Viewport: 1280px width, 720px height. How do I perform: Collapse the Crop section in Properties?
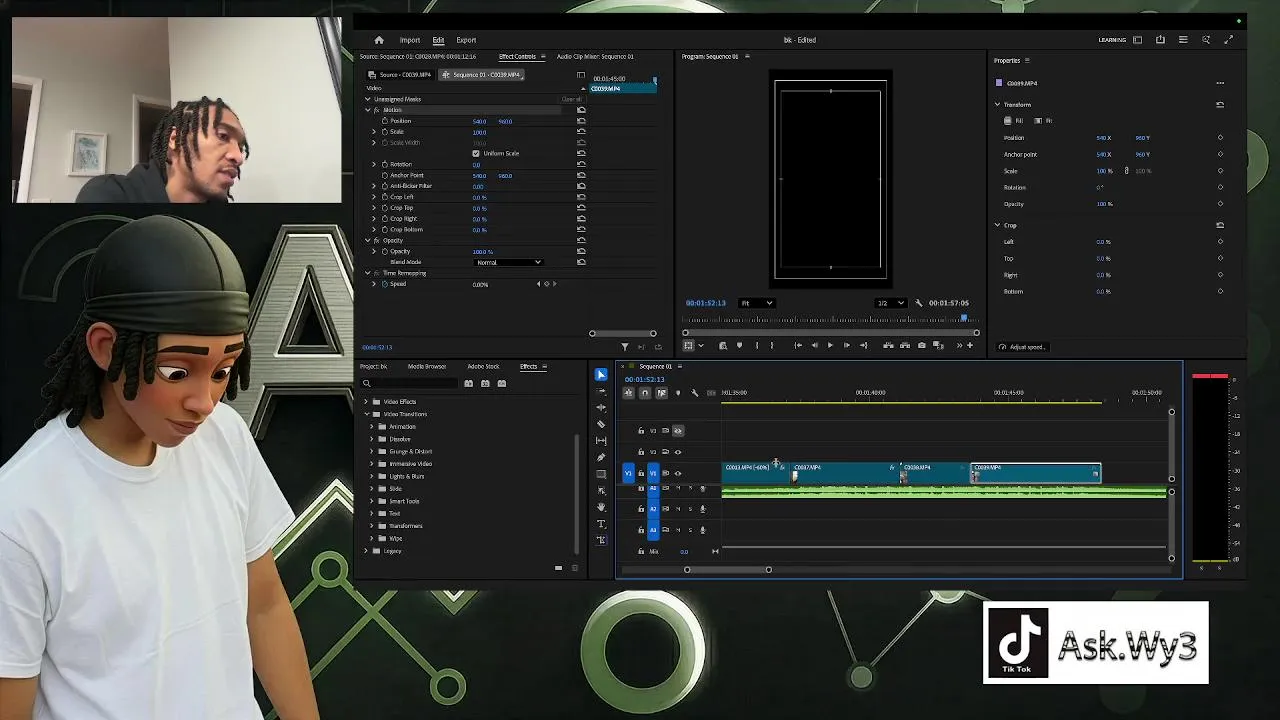pyautogui.click(x=997, y=225)
